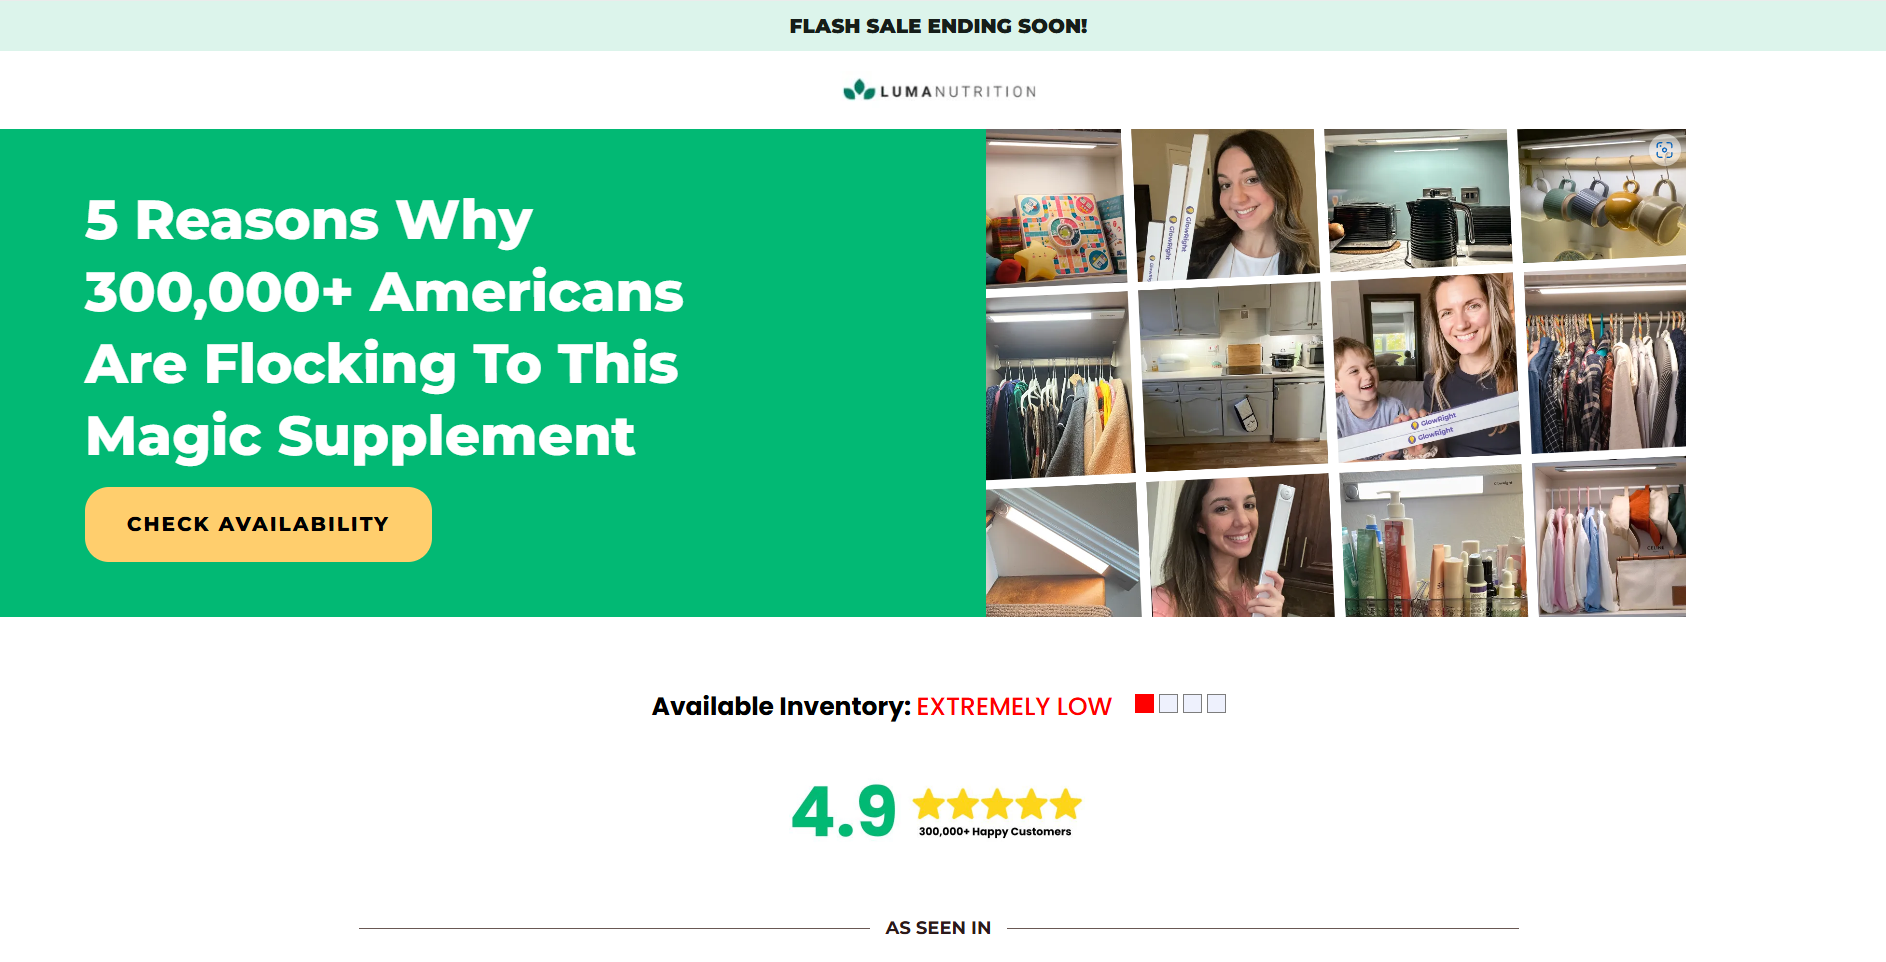Image resolution: width=1886 pixels, height=962 pixels.
Task: Open the kettle and toaster photo
Action: pyautogui.click(x=1418, y=199)
